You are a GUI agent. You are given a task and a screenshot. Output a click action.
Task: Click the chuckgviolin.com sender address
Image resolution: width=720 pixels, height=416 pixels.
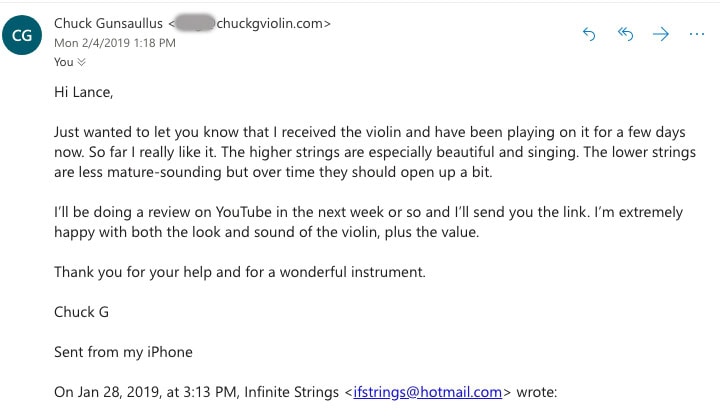(279, 22)
